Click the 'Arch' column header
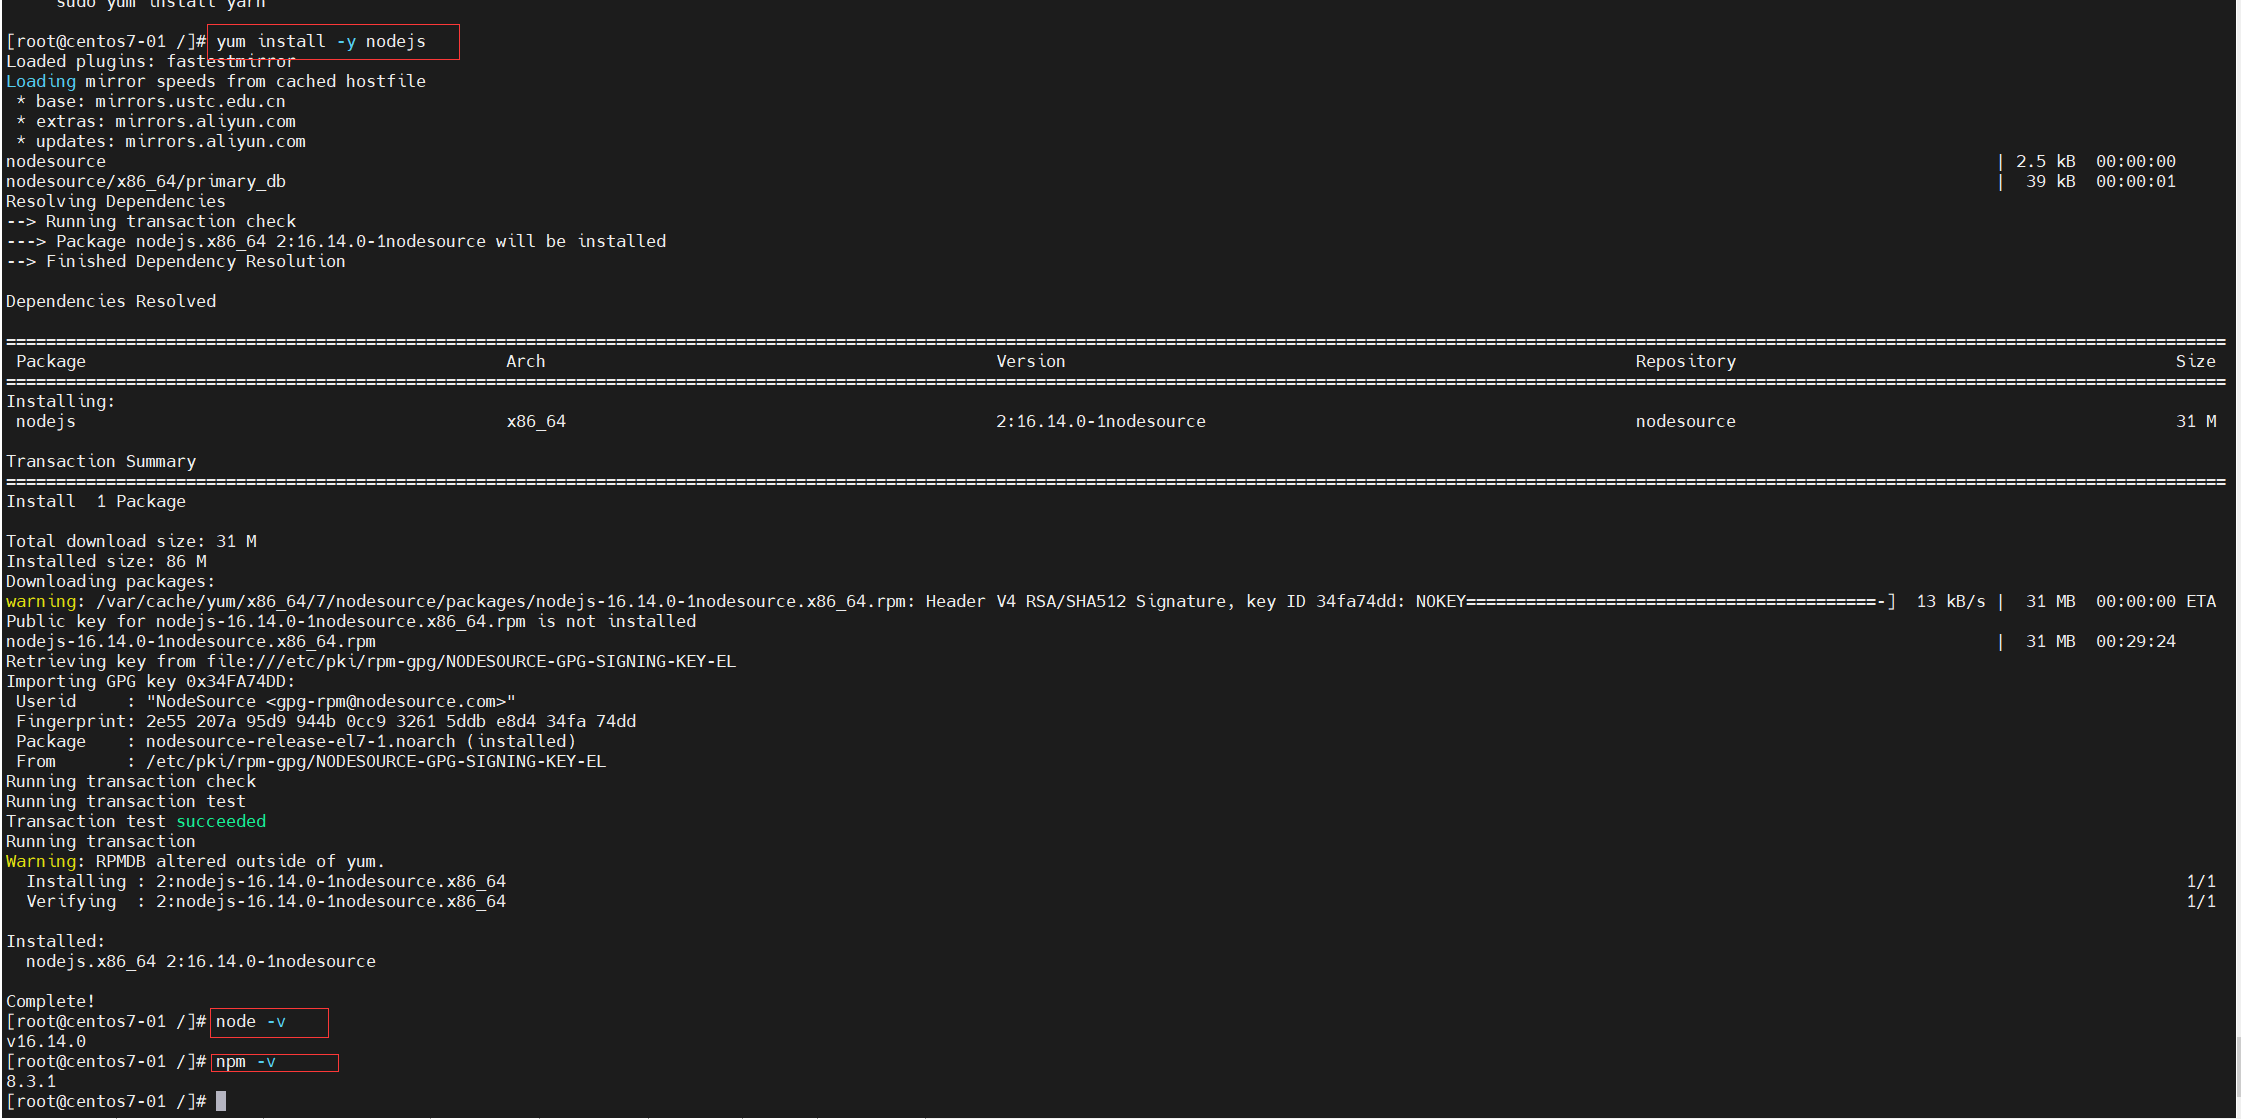This screenshot has height=1119, width=2241. (525, 361)
